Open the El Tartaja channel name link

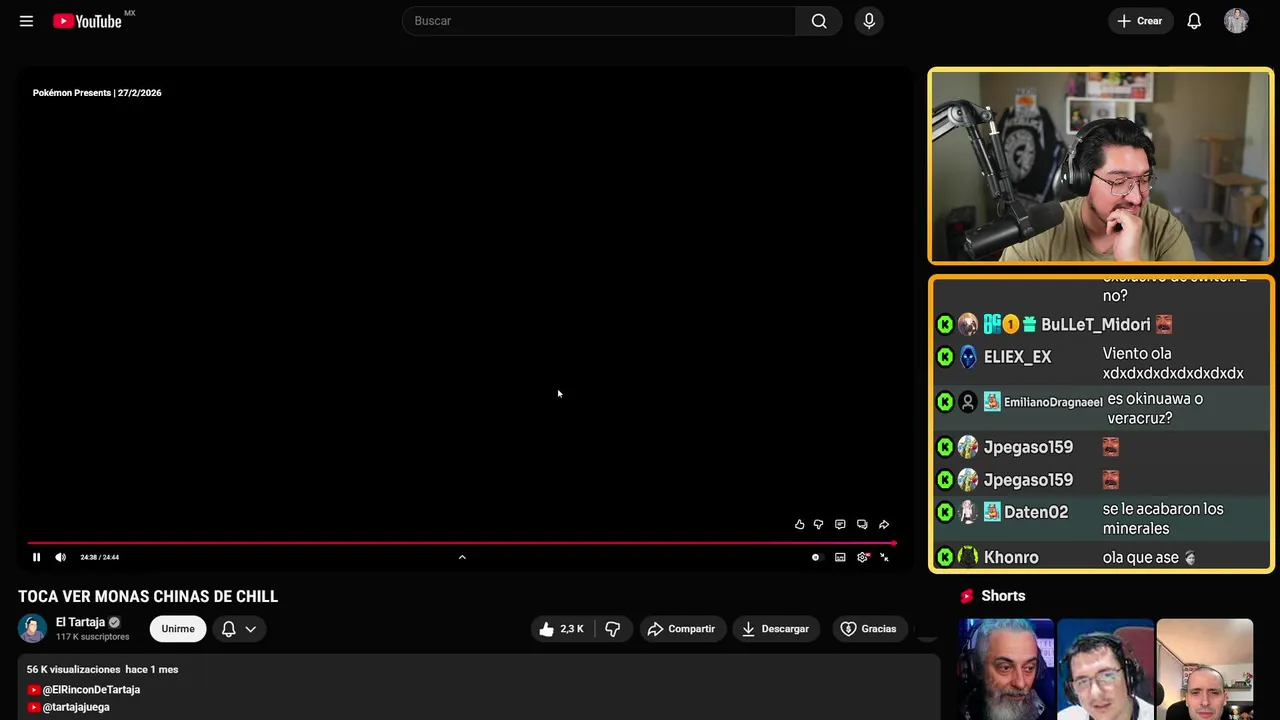80,622
